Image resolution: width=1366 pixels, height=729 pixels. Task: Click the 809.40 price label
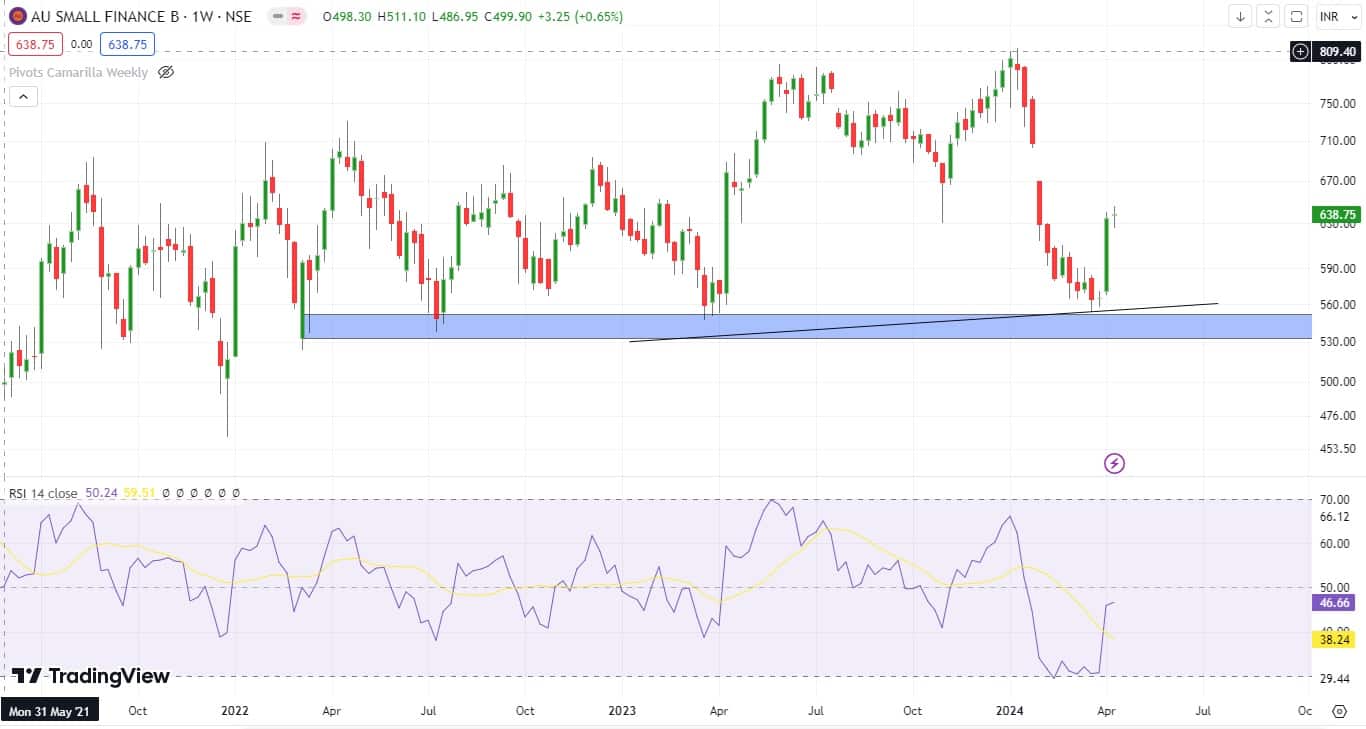tap(1336, 51)
